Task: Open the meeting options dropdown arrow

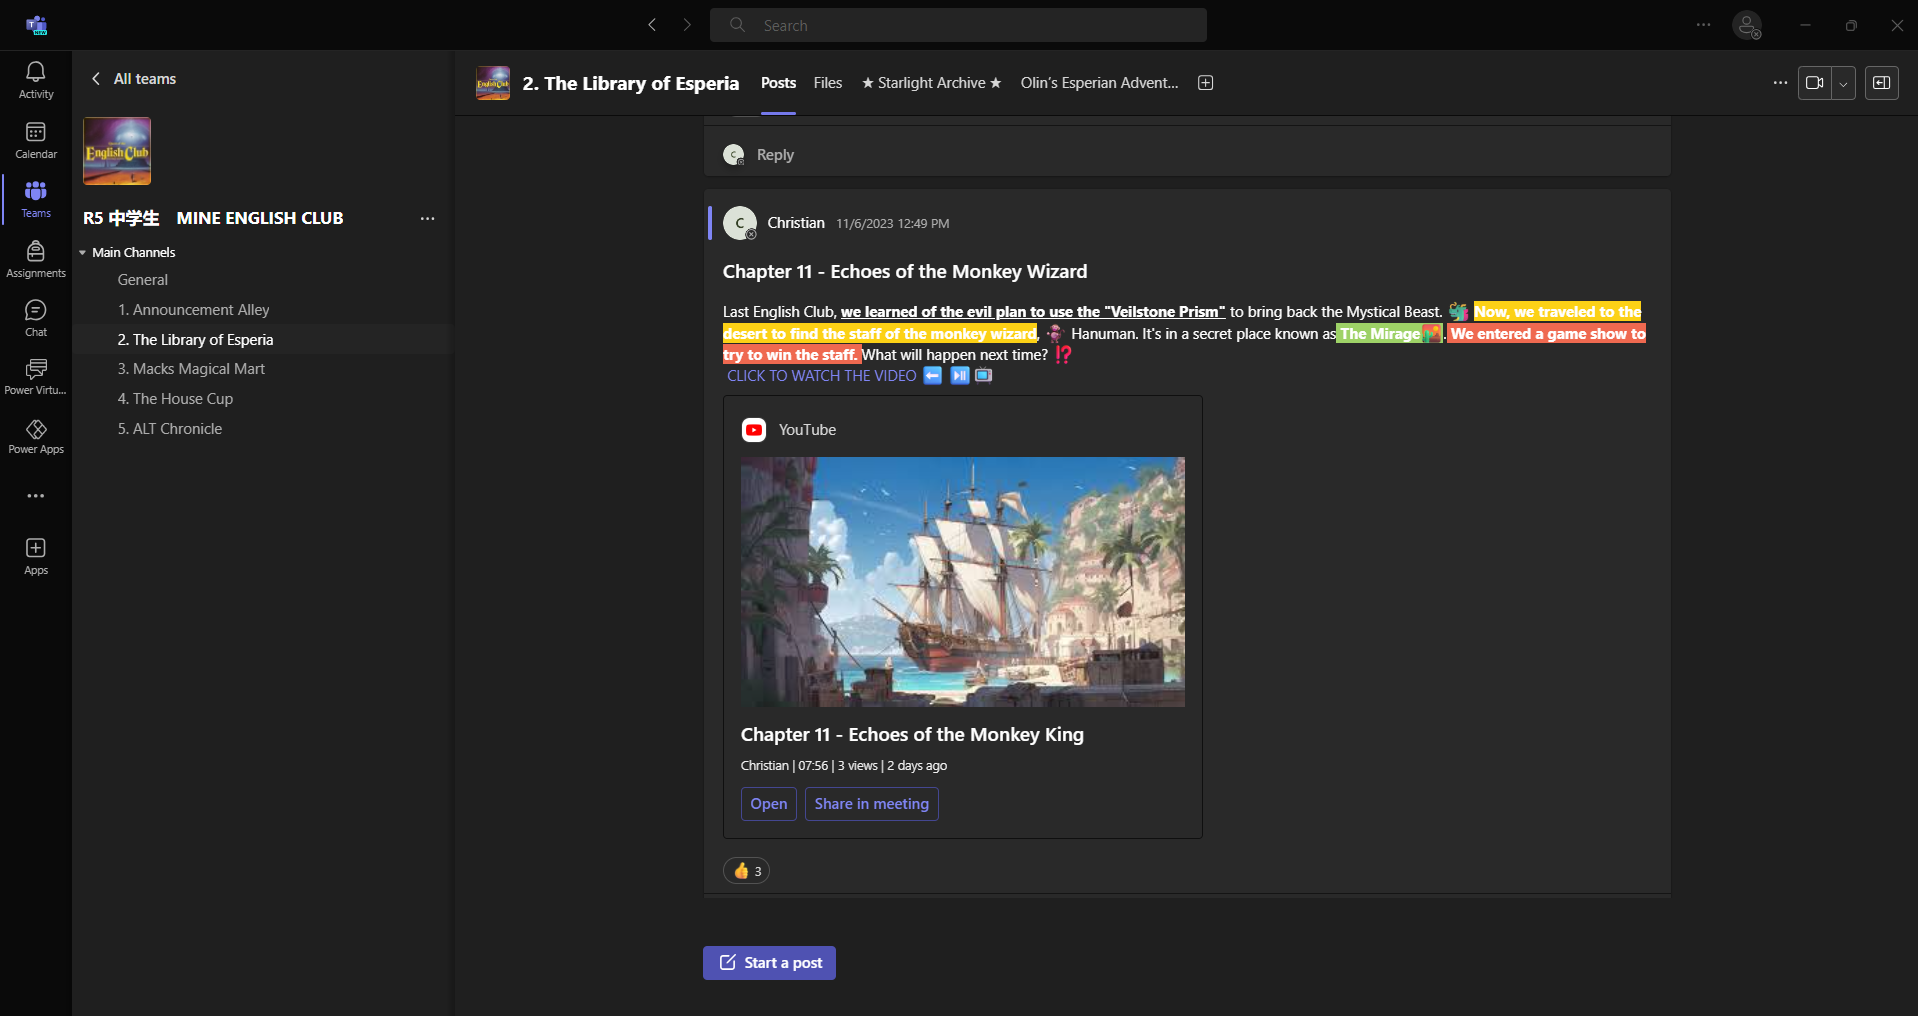Action: [1843, 83]
